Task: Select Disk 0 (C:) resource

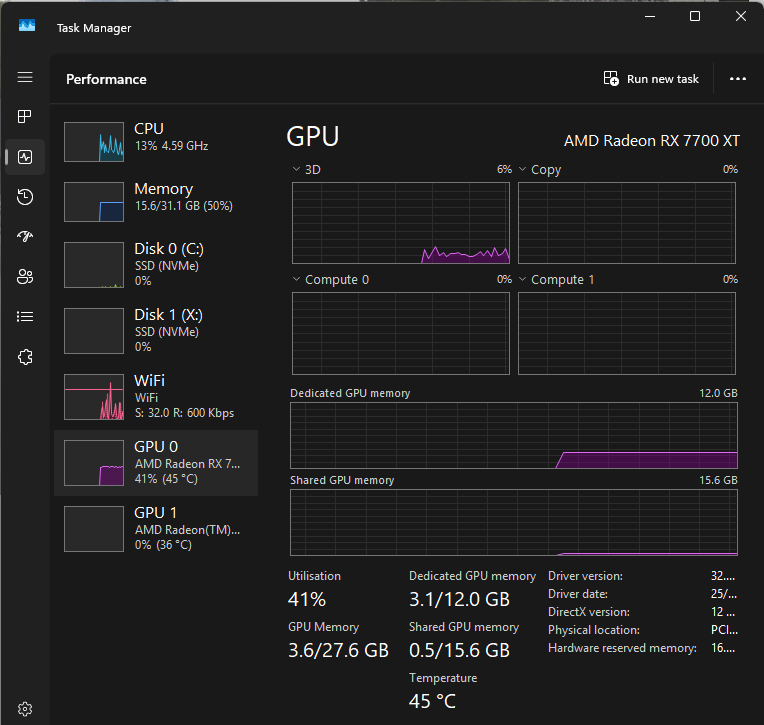Action: 156,265
